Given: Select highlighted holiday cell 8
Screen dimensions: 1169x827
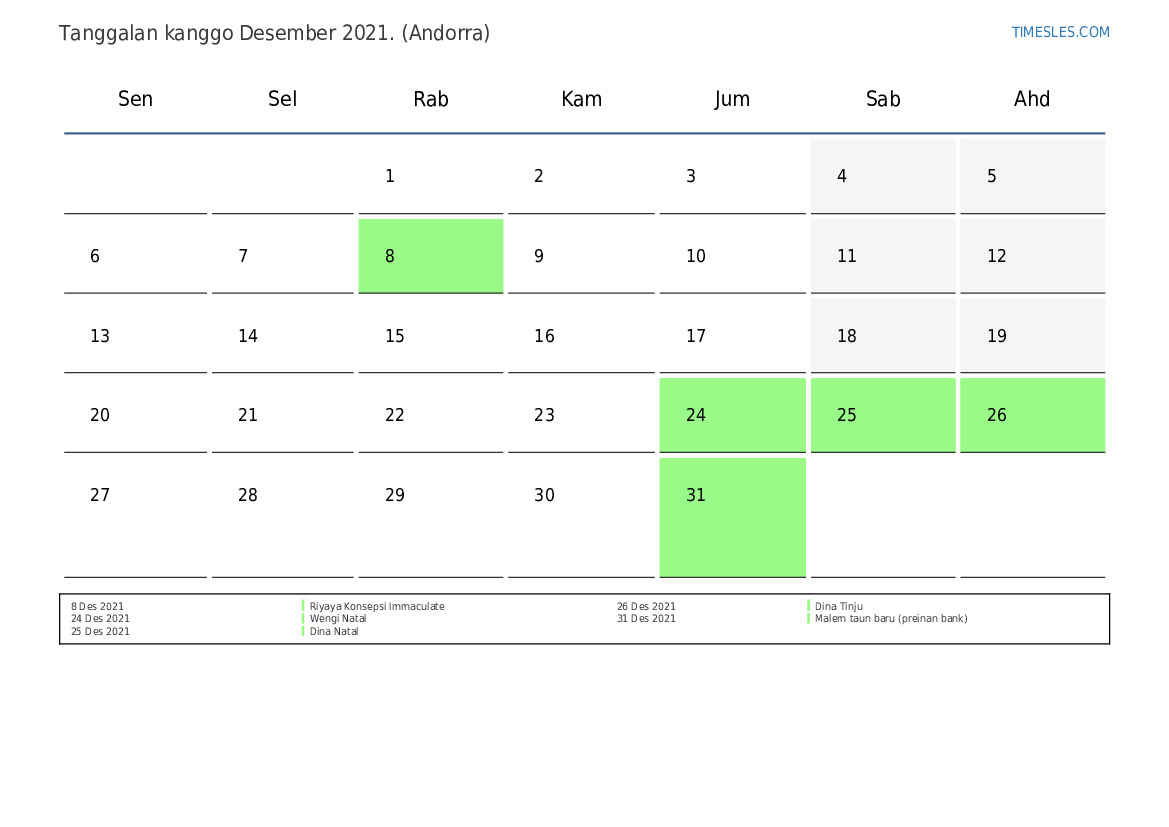Looking at the screenshot, I should pos(431,256).
